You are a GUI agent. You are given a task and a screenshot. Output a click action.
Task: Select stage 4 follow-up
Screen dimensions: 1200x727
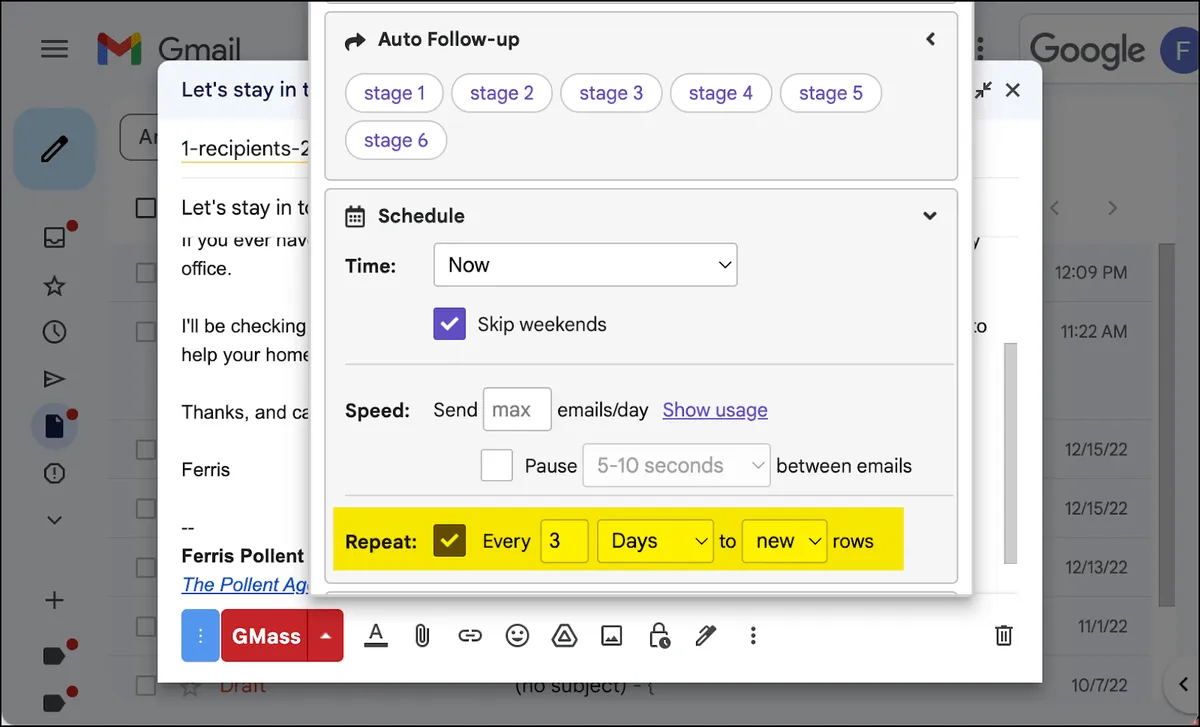(721, 93)
